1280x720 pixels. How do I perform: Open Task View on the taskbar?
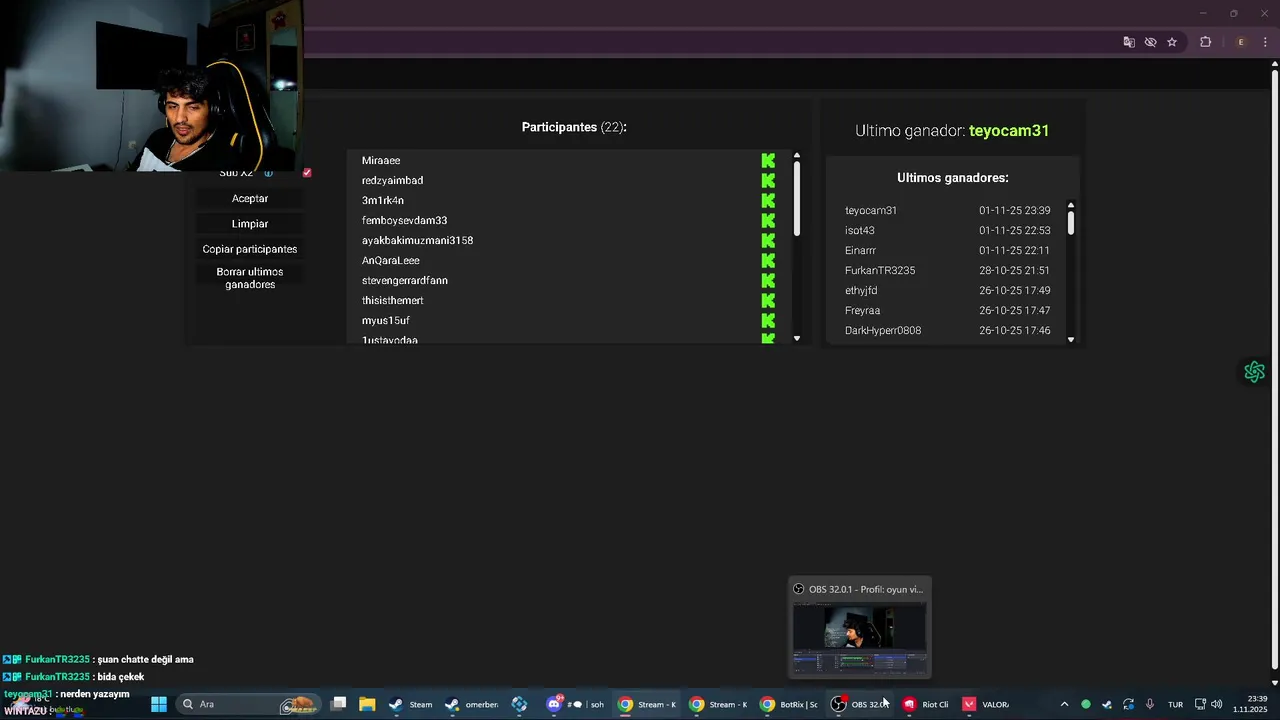tap(339, 704)
